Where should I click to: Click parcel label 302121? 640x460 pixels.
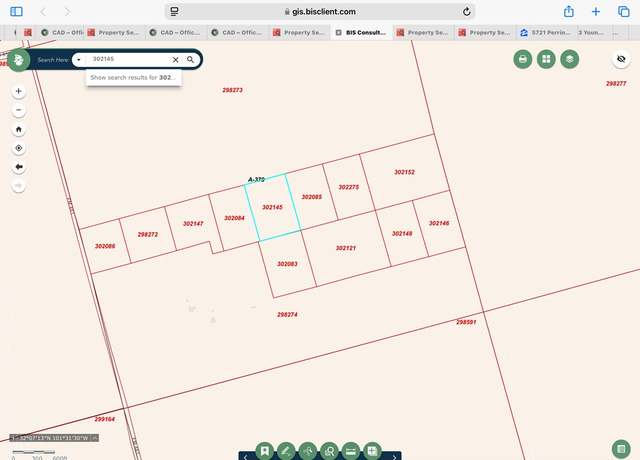(x=346, y=248)
